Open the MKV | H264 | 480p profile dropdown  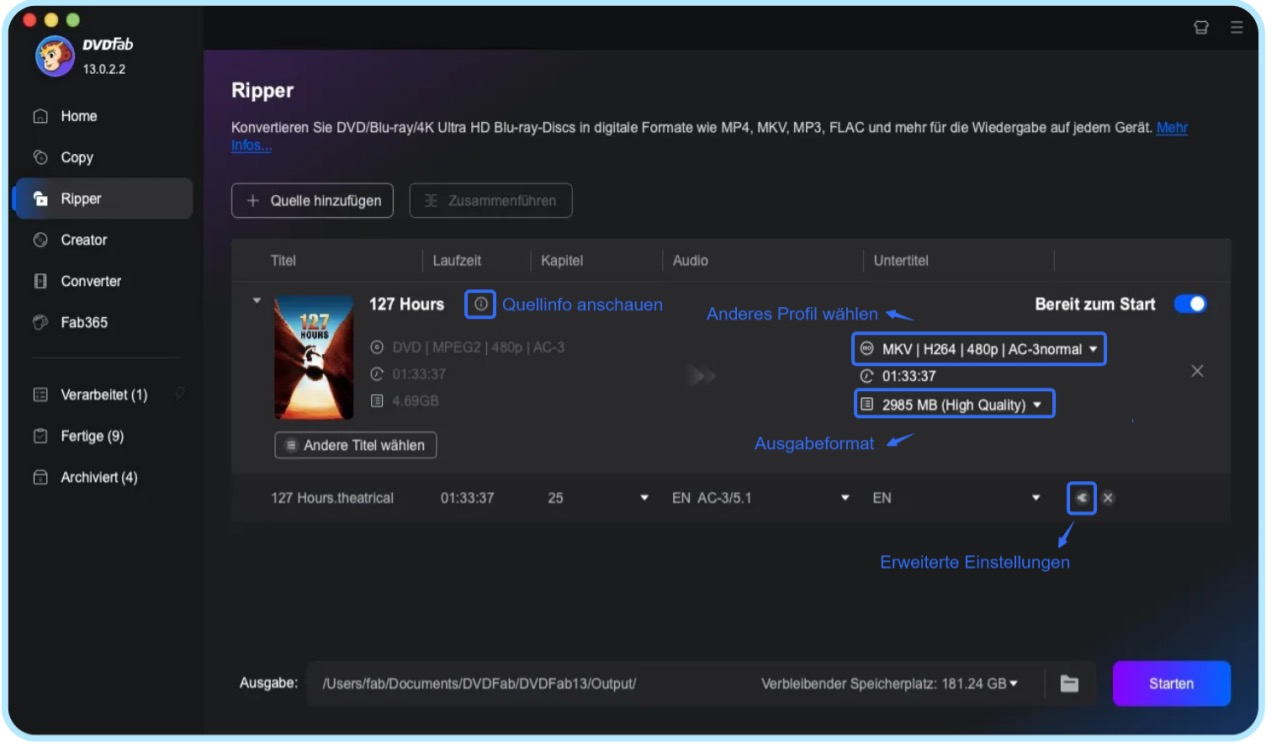tap(979, 349)
